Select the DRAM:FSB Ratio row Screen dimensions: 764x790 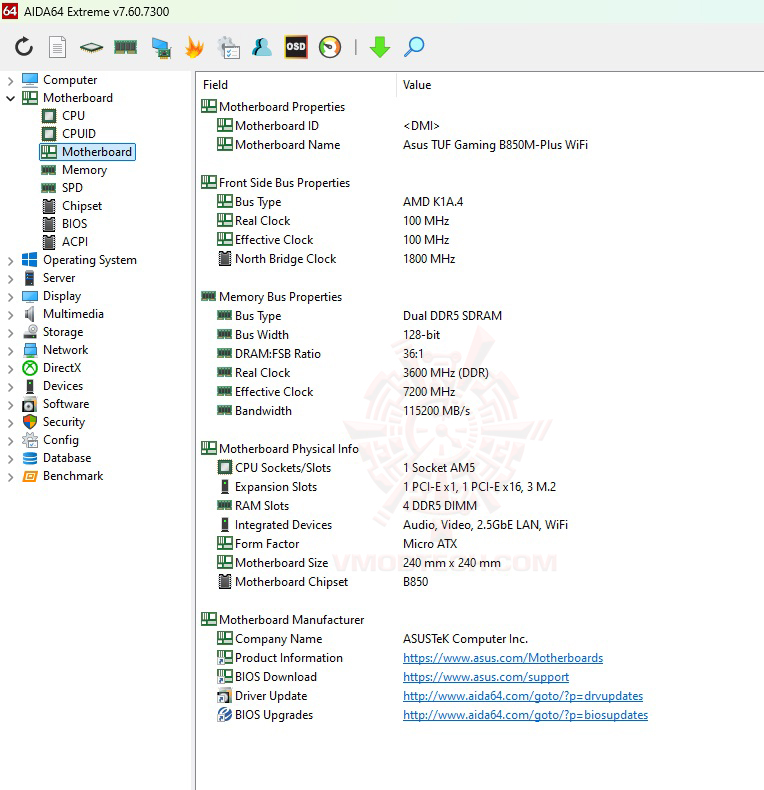(321, 354)
